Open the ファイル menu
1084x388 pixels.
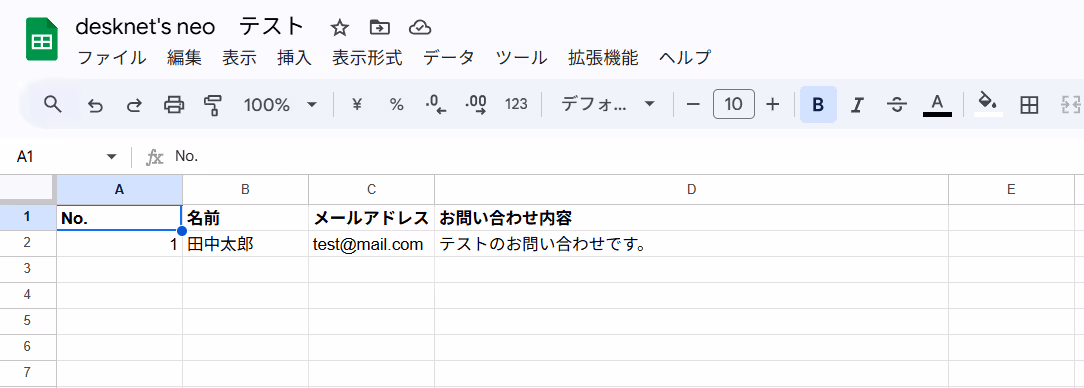point(112,57)
